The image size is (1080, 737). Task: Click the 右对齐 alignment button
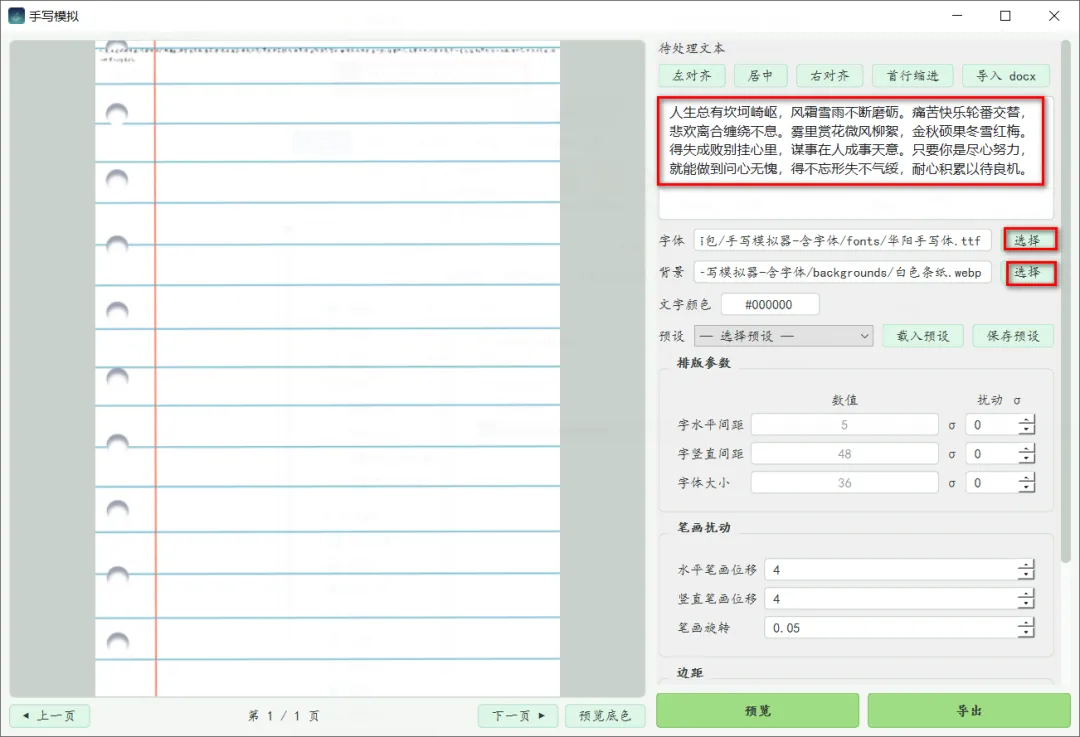[x=829, y=76]
